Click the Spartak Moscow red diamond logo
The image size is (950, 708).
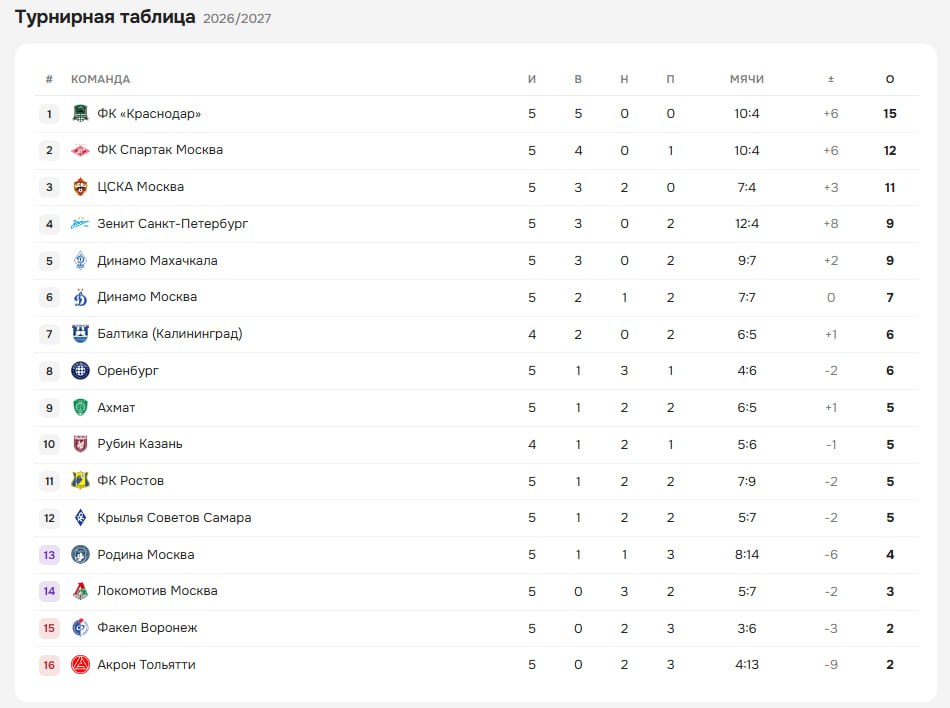coord(80,150)
